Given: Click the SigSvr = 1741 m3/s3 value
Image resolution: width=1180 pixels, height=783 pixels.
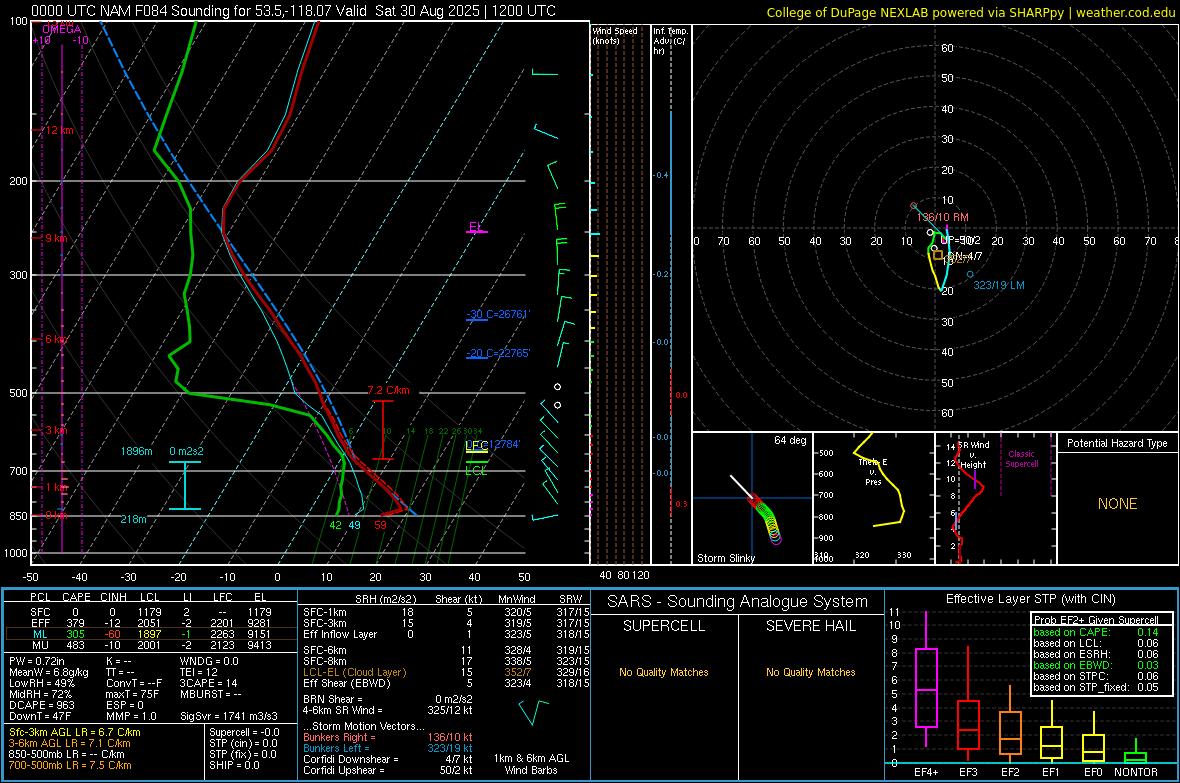Looking at the screenshot, I should 229,716.
